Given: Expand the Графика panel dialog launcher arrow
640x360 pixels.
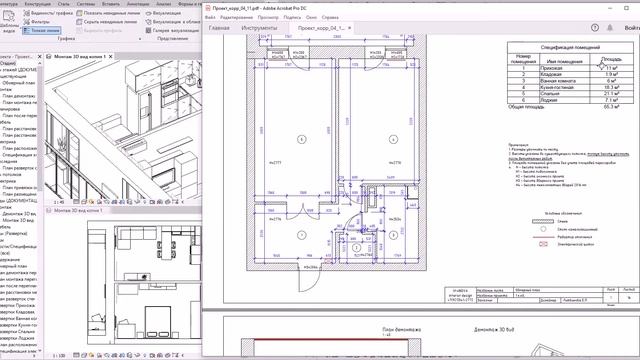Looking at the screenshot, I should pyautogui.click(x=140, y=39).
